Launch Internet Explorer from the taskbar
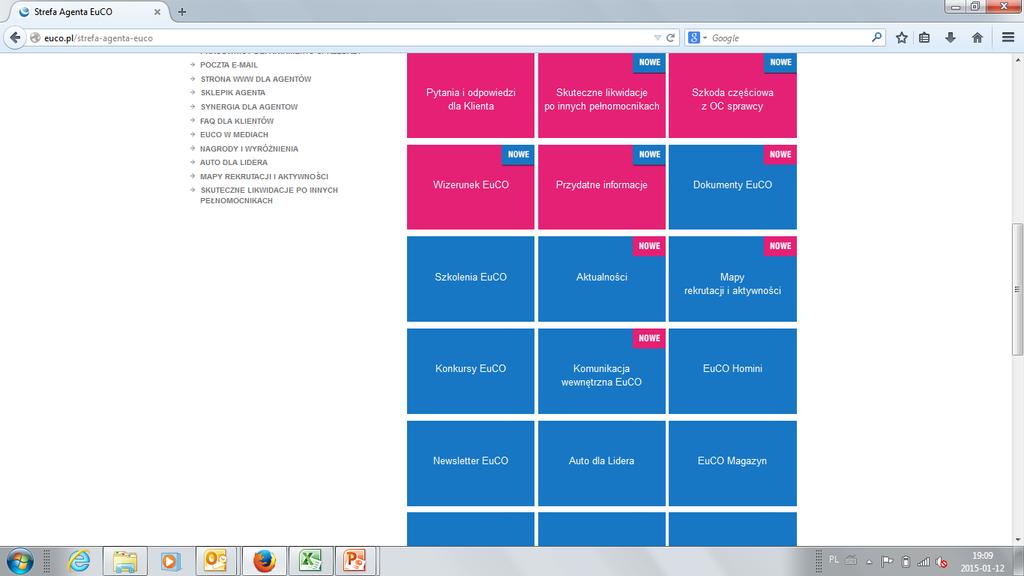The image size is (1024, 576). coord(79,561)
